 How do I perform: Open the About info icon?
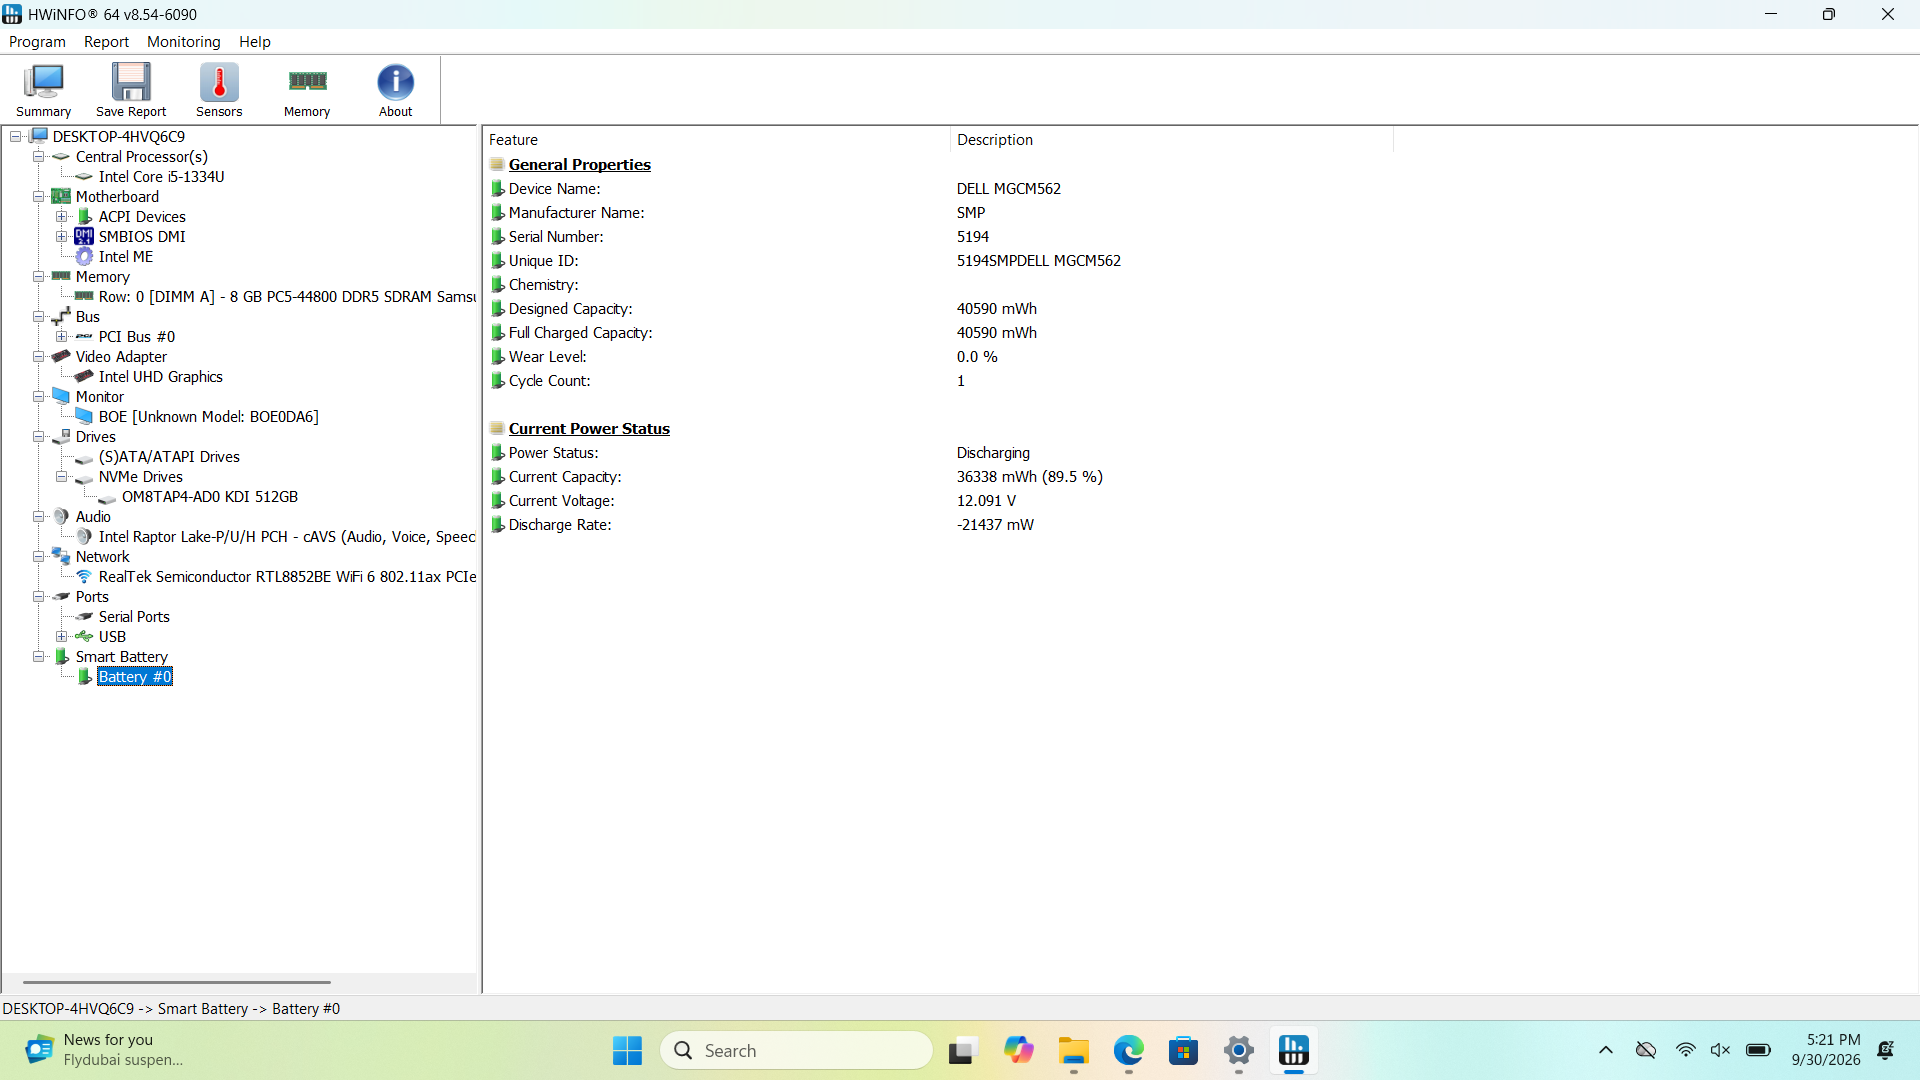tap(395, 90)
